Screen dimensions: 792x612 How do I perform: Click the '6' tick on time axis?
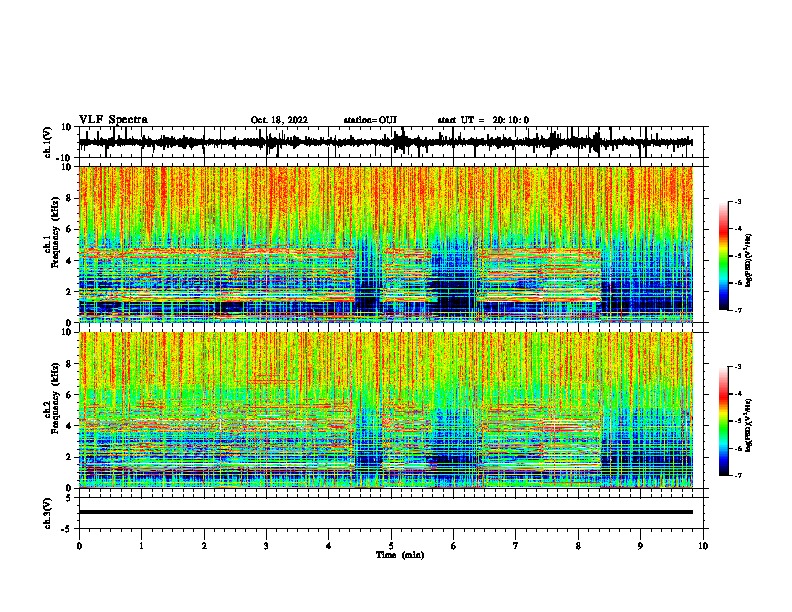(454, 546)
